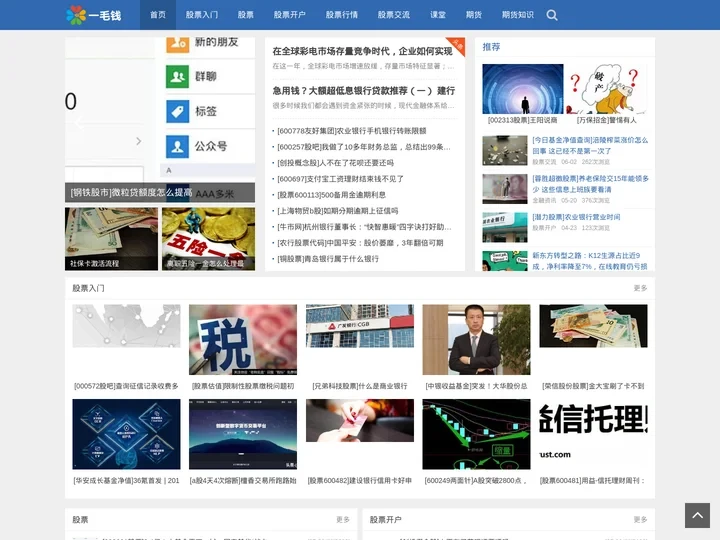
Task: Go to previous slide in carousel
Action: pyautogui.click(x=80, y=123)
